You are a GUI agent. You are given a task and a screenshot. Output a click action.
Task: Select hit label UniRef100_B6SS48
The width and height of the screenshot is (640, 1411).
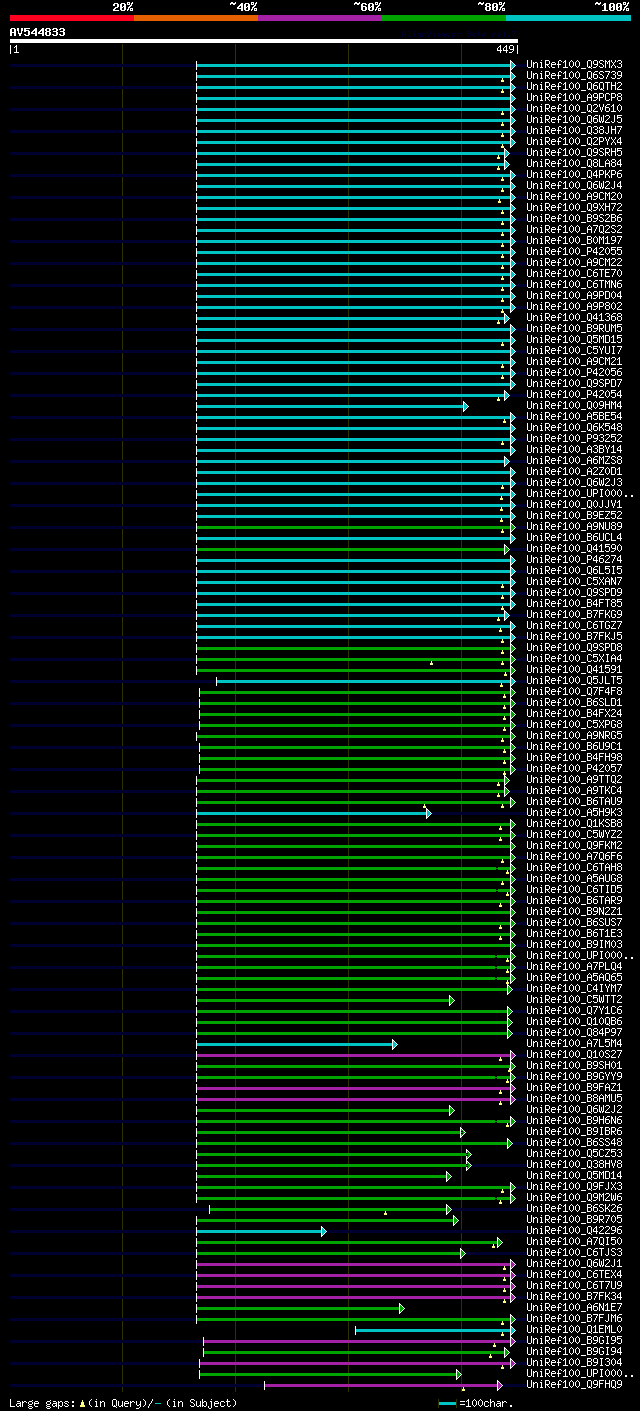573,1142
